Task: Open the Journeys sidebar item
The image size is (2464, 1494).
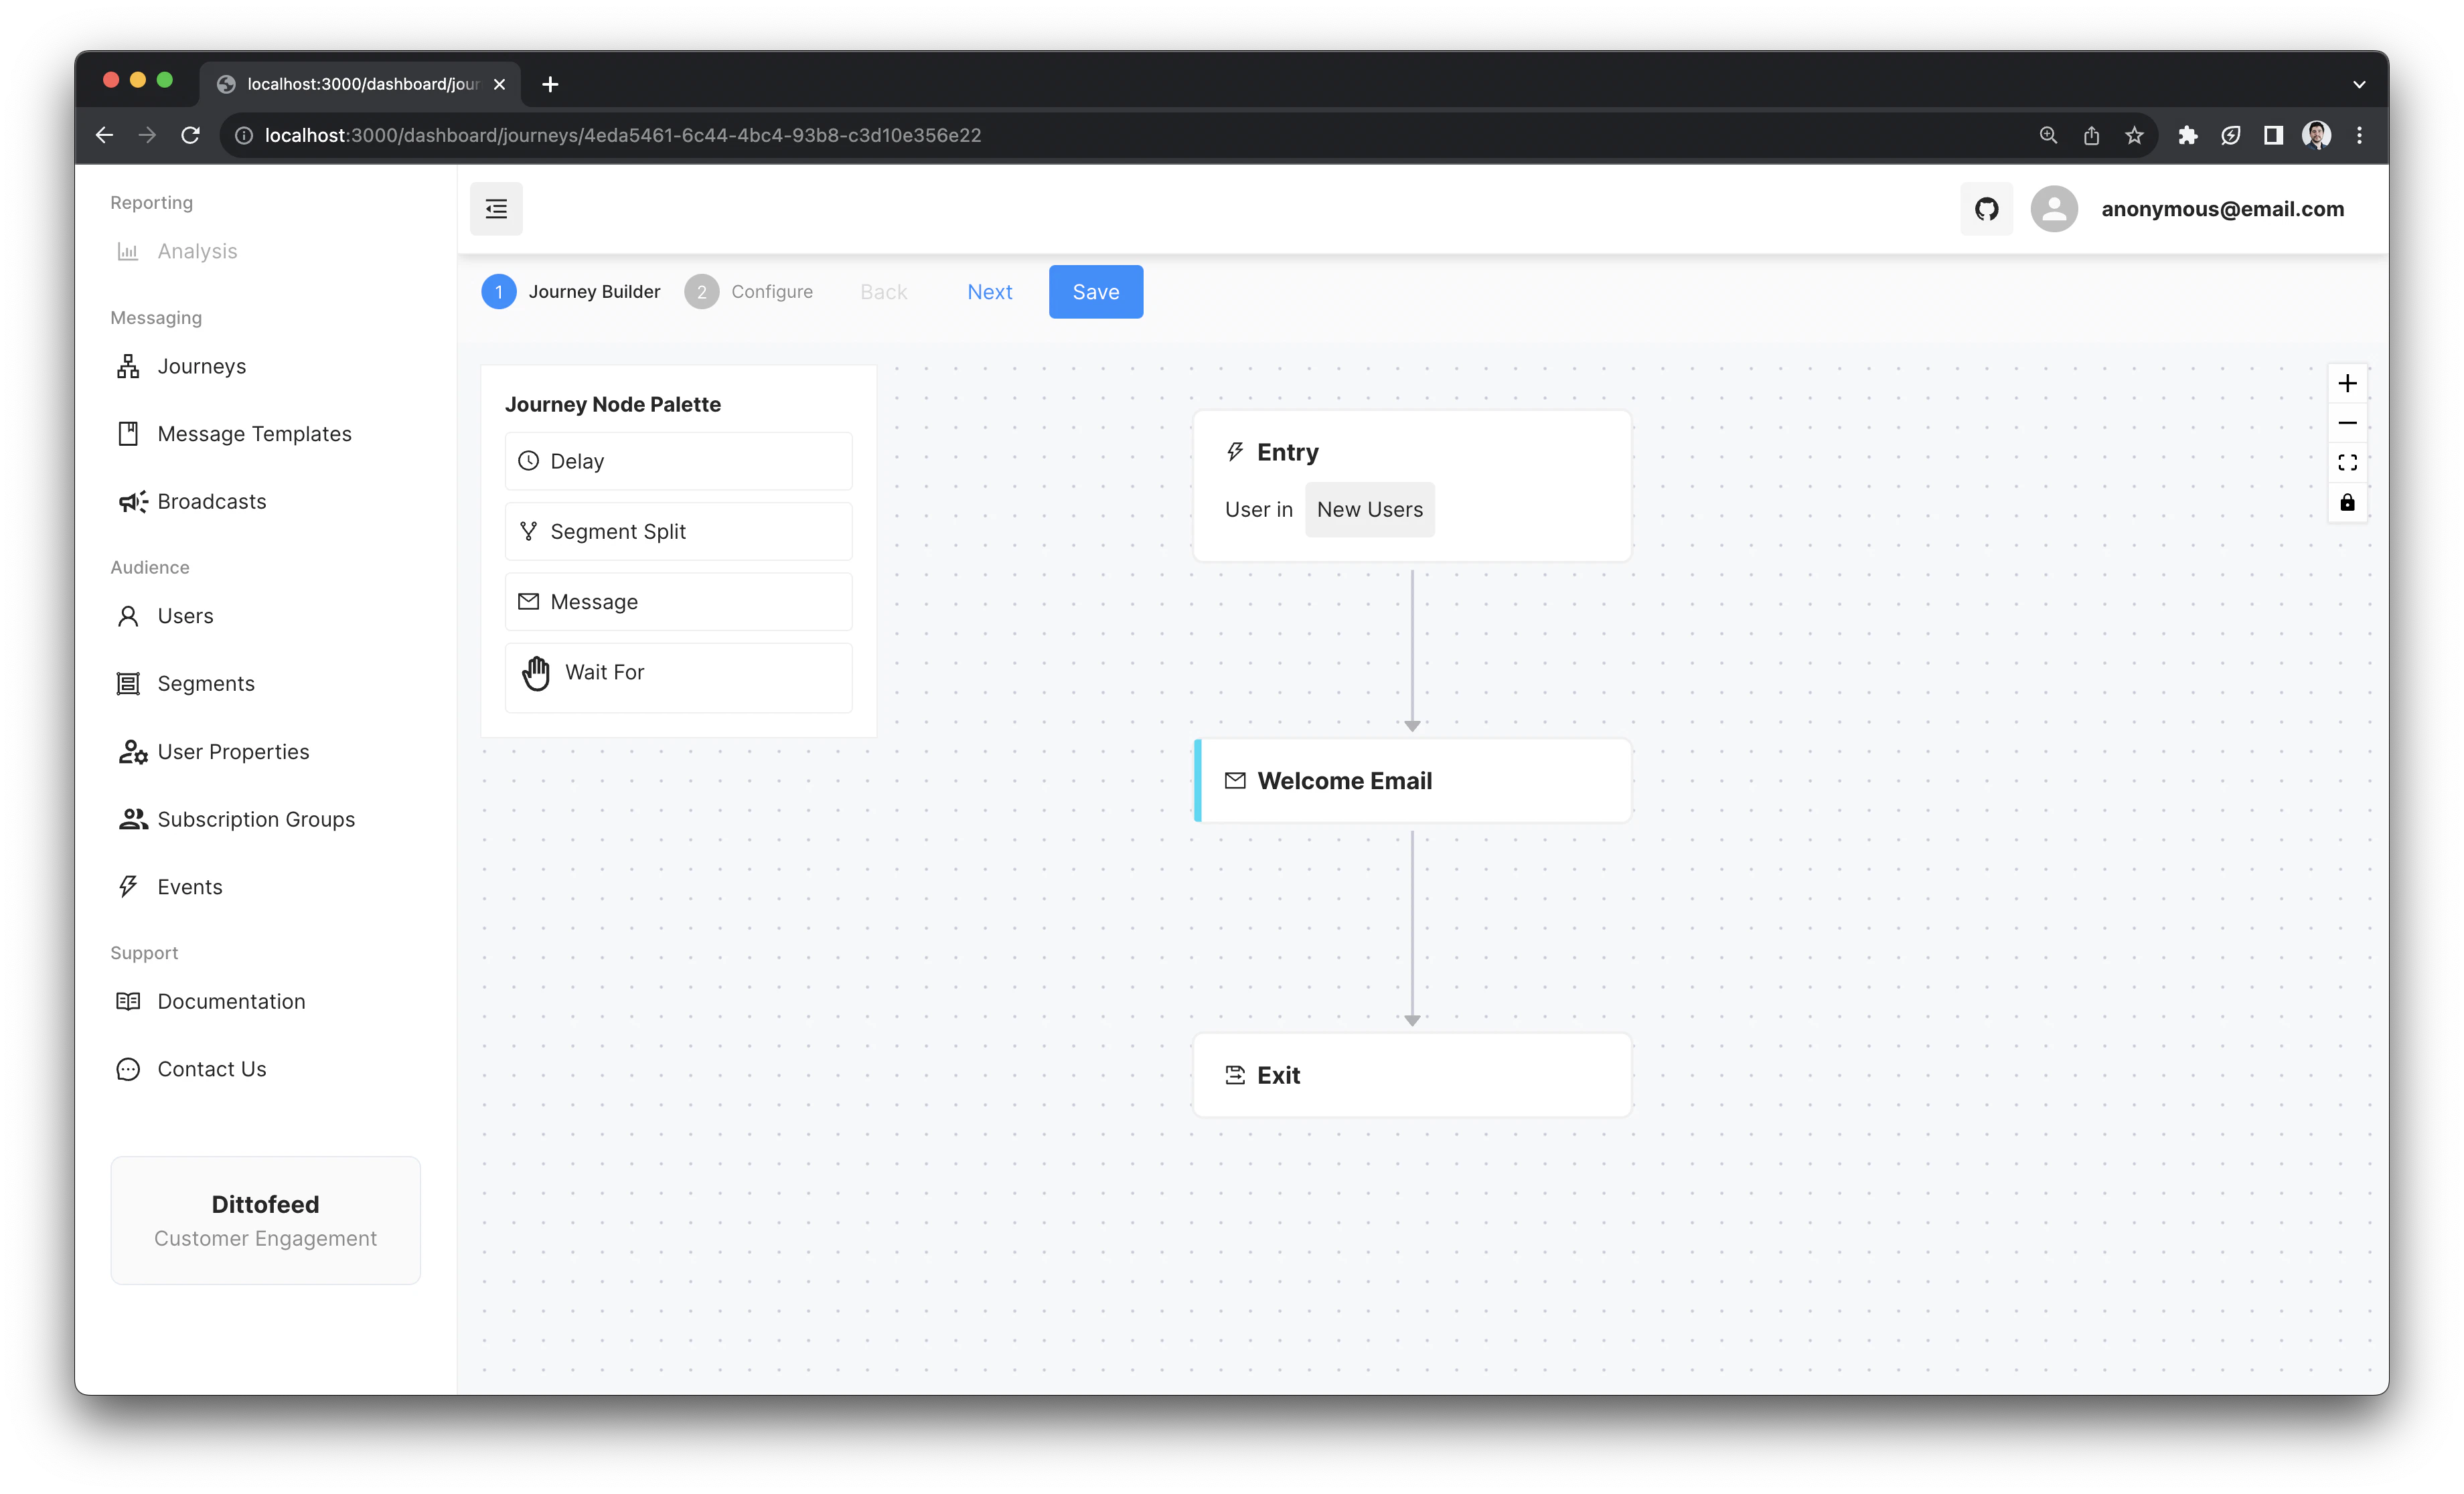Action: 201,366
